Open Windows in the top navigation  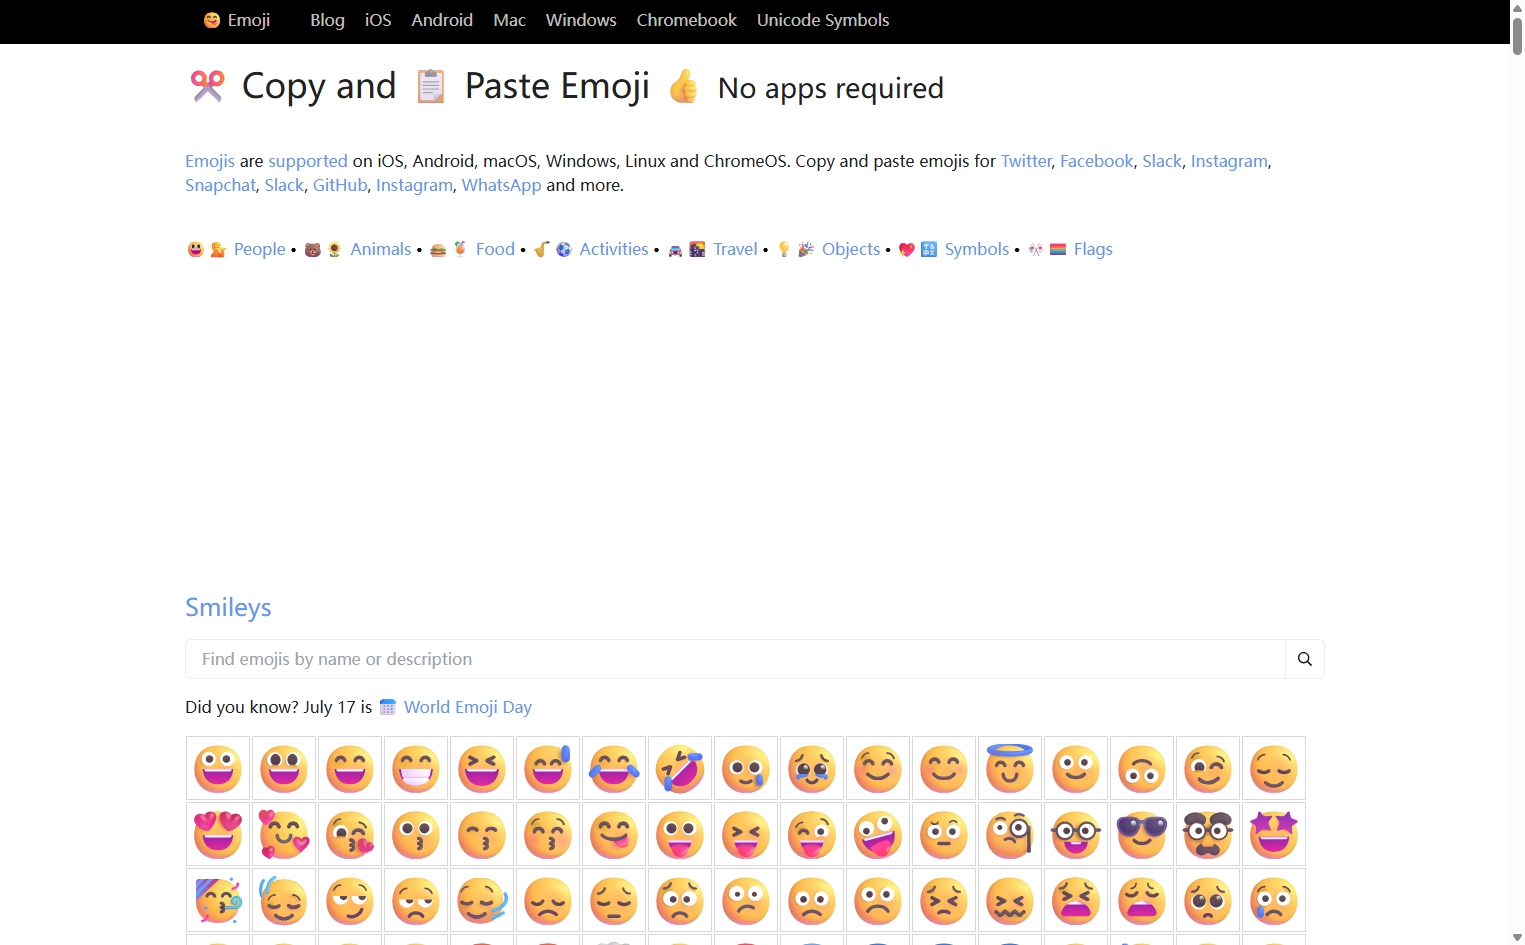tap(581, 20)
